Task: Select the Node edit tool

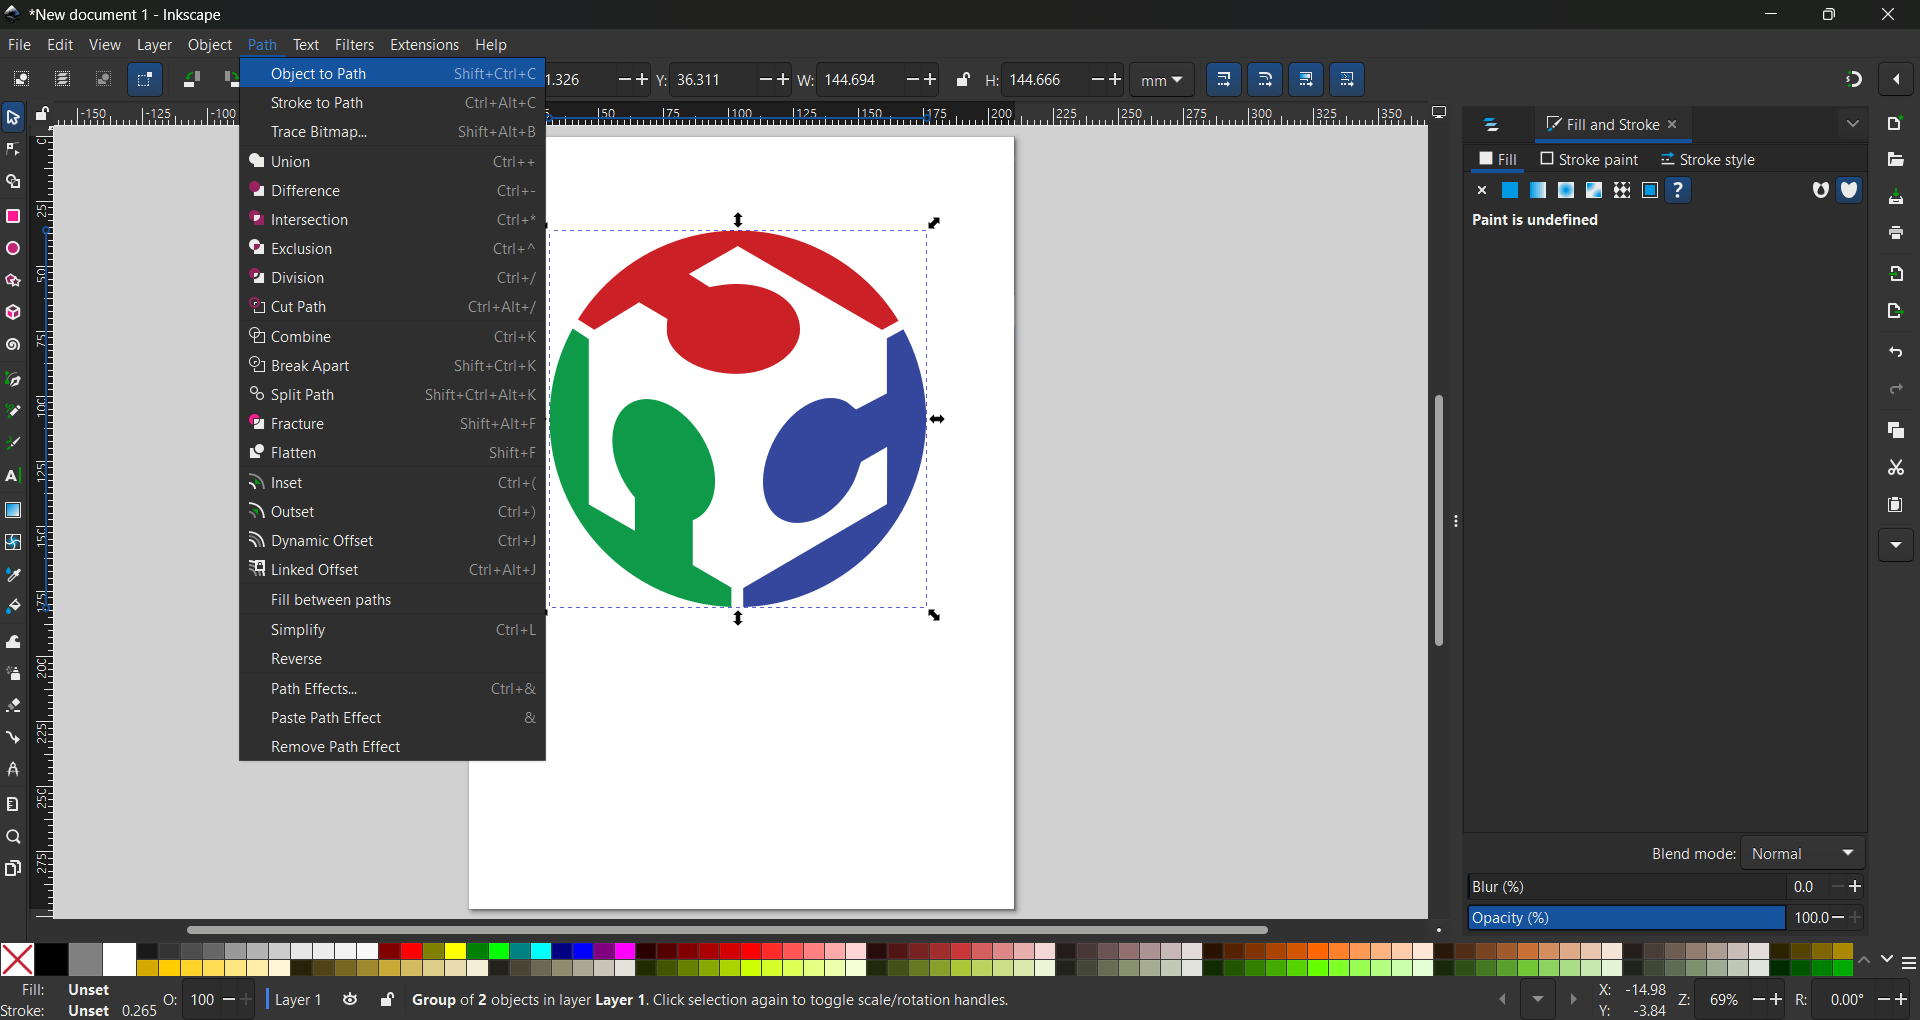Action: click(13, 149)
